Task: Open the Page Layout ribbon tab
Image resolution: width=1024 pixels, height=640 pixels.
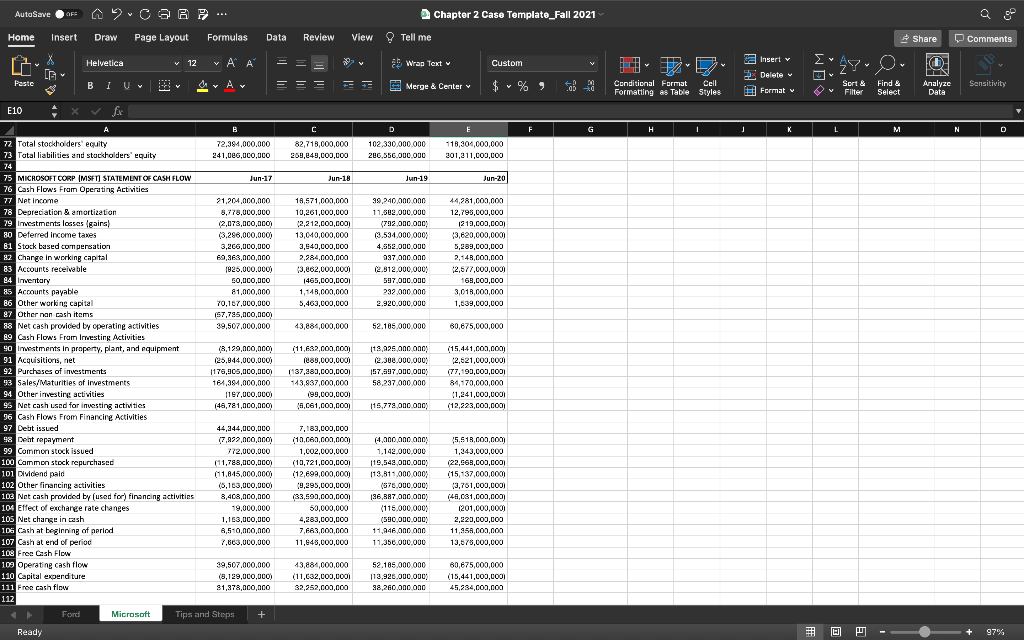Action: [x=161, y=38]
